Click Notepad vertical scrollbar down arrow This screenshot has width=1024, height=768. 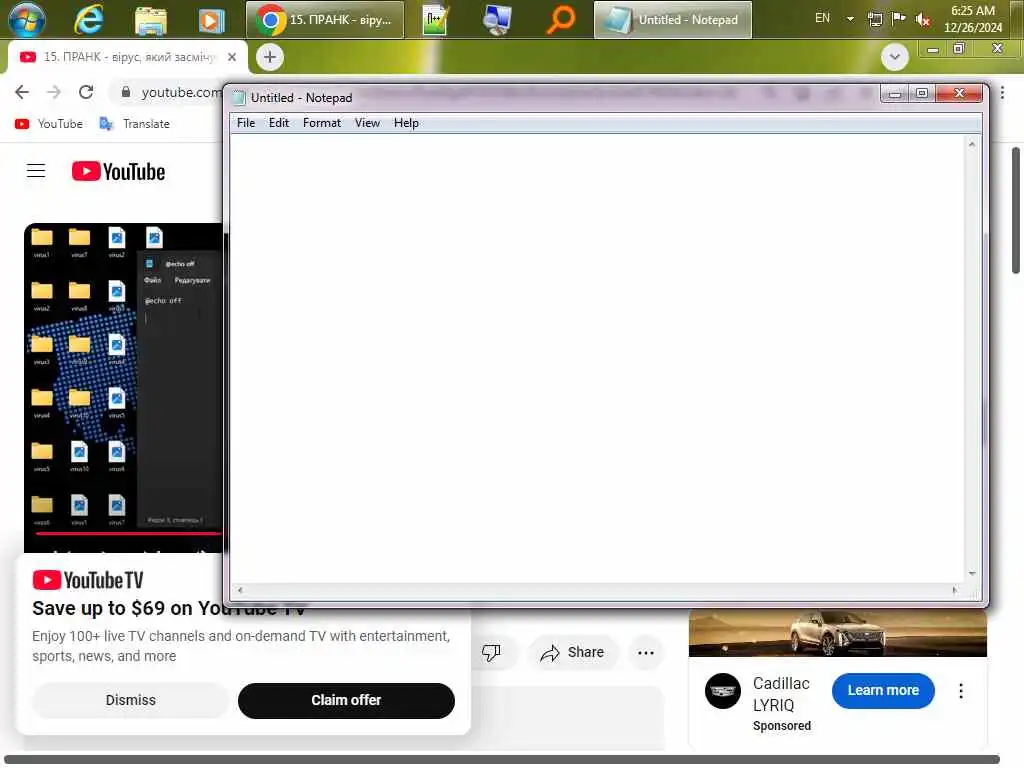[x=972, y=573]
